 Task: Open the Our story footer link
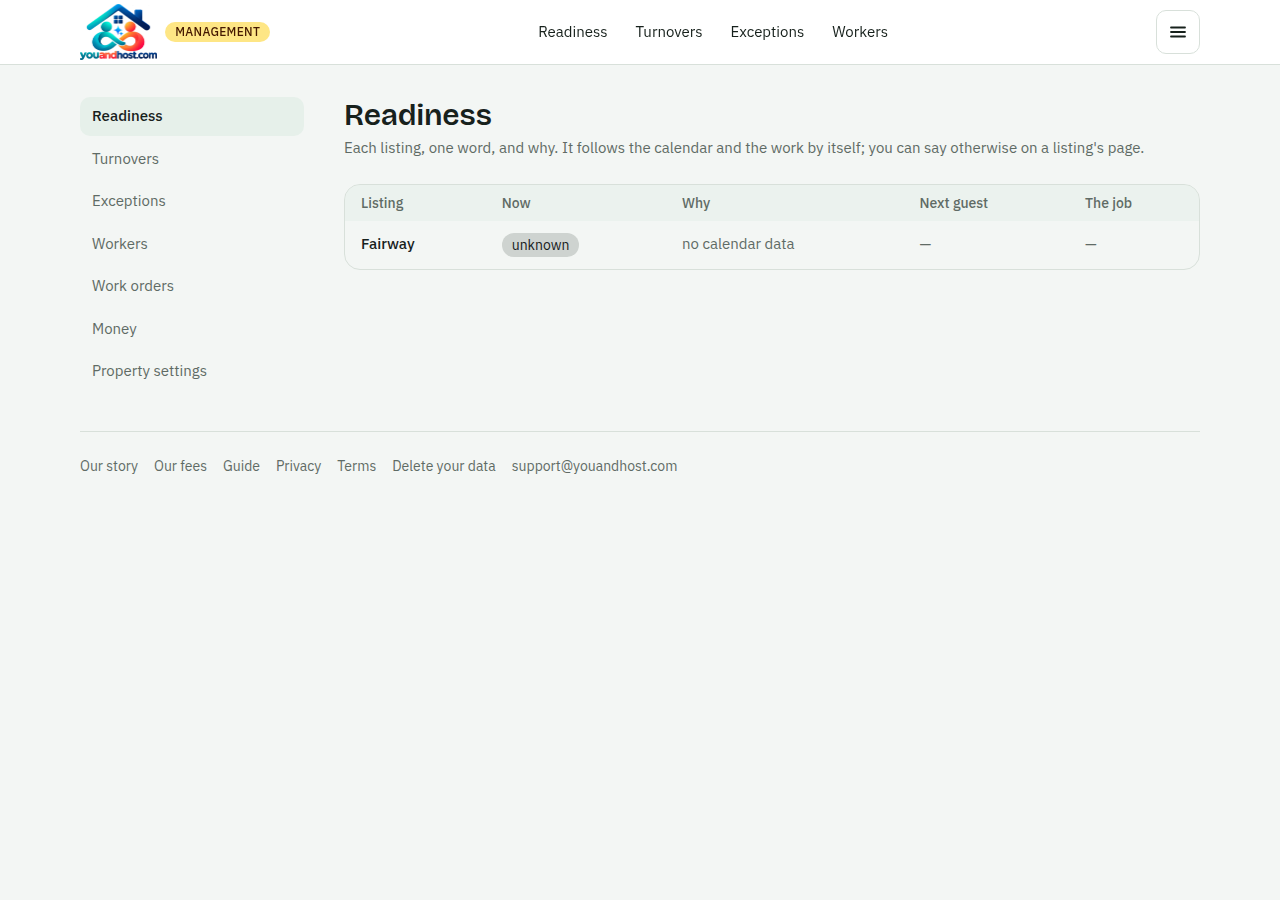click(109, 466)
